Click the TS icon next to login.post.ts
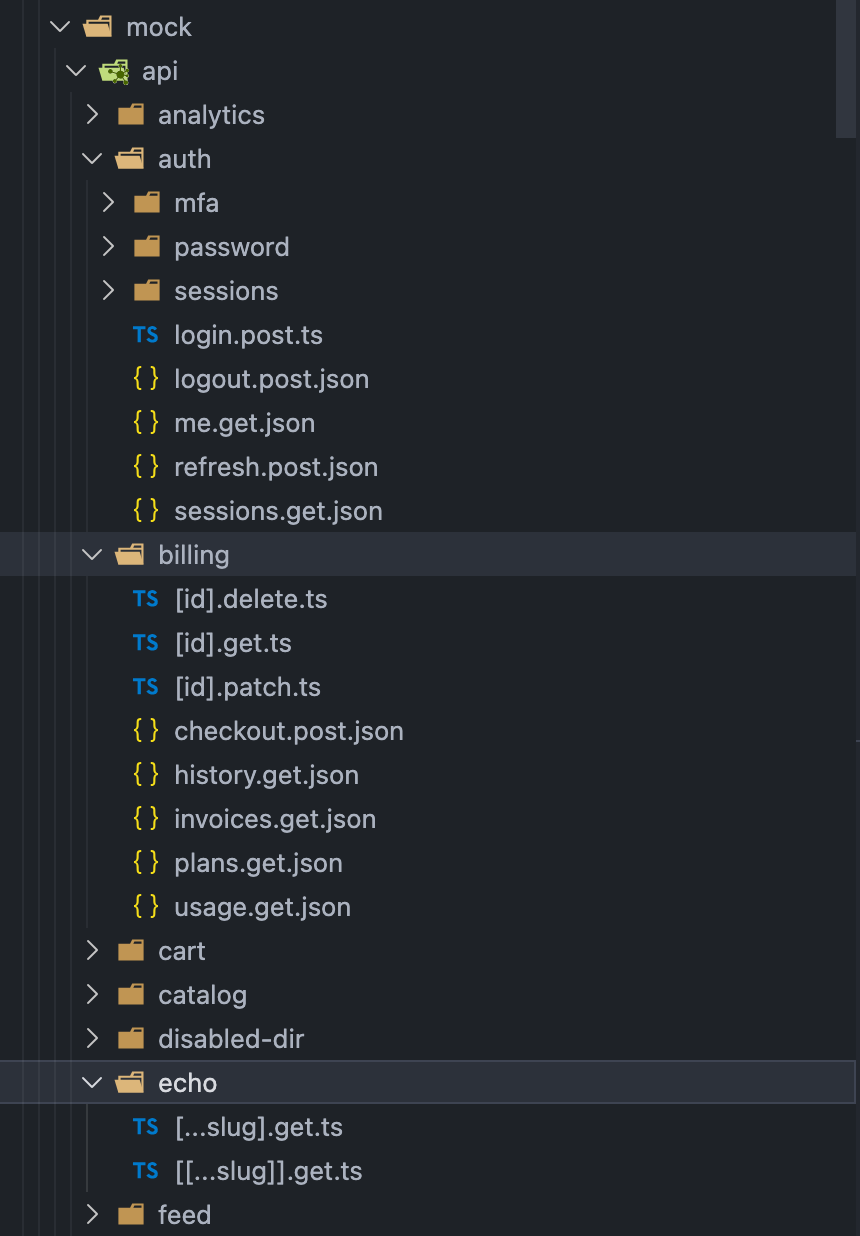 [146, 335]
